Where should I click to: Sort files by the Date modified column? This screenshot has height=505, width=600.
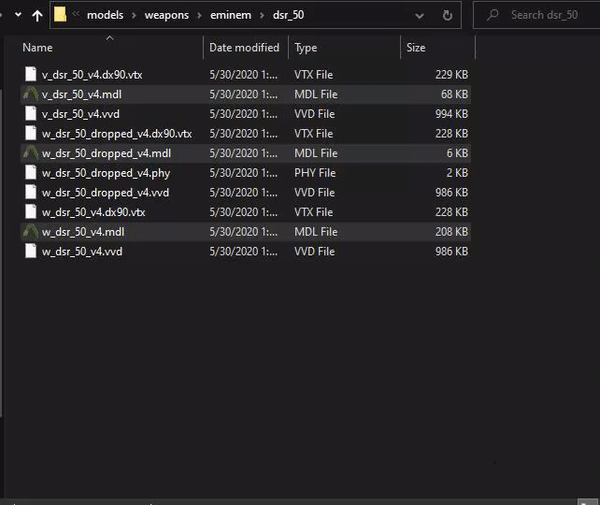point(245,48)
